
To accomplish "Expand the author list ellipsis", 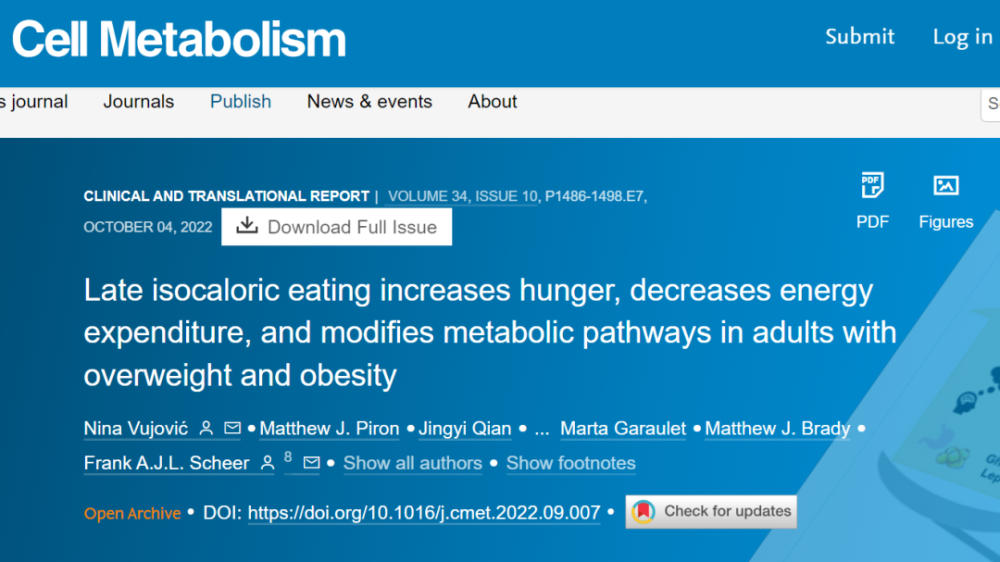I will (x=541, y=429).
